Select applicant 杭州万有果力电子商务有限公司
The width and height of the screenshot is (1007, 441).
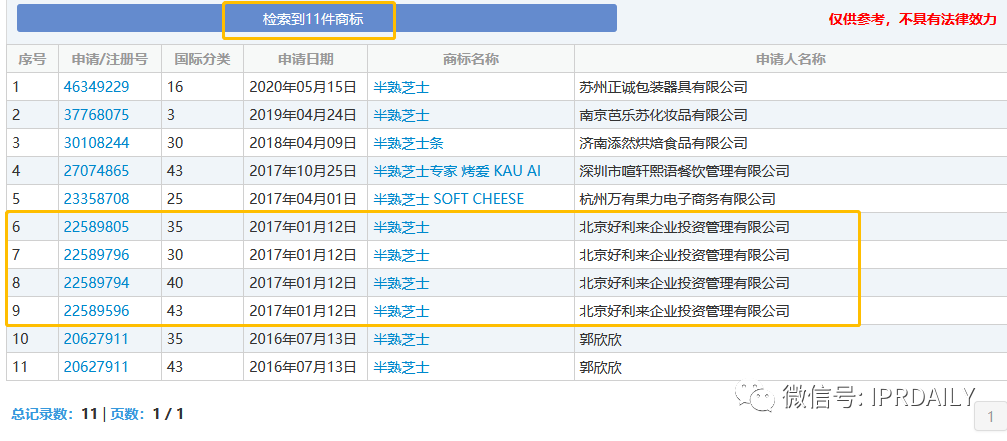pyautogui.click(x=678, y=199)
